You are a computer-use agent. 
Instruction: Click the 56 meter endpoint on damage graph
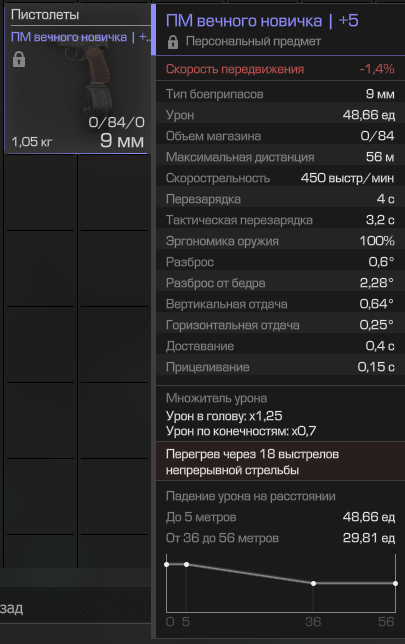(x=395, y=583)
